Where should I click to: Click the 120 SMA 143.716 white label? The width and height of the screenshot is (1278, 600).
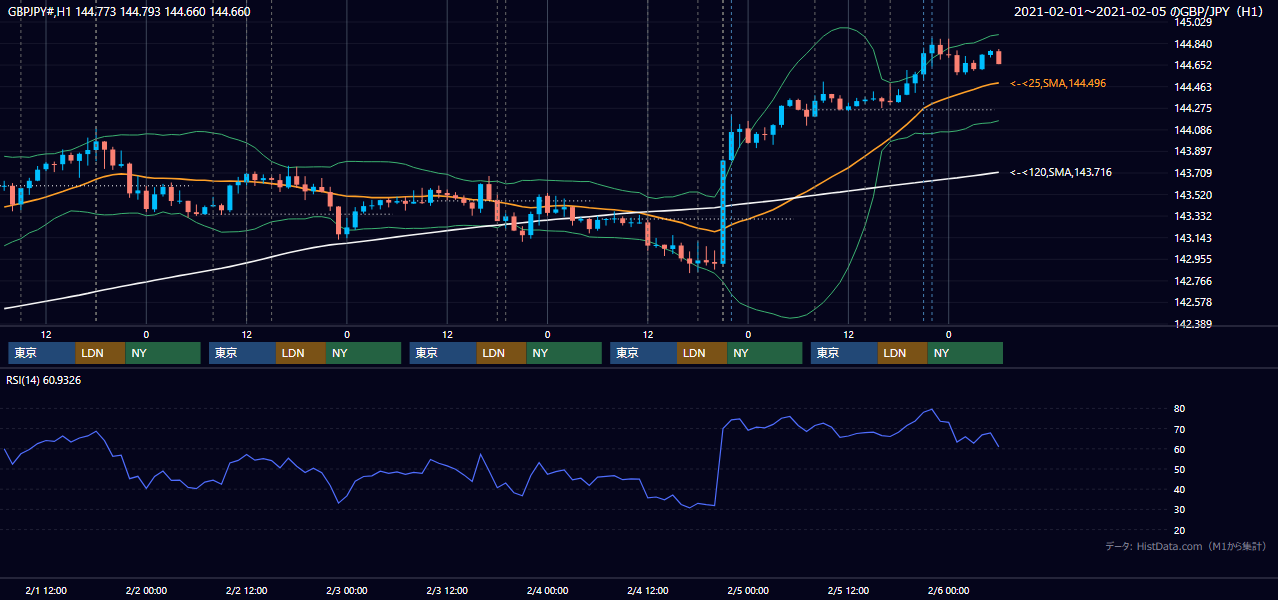1061,172
